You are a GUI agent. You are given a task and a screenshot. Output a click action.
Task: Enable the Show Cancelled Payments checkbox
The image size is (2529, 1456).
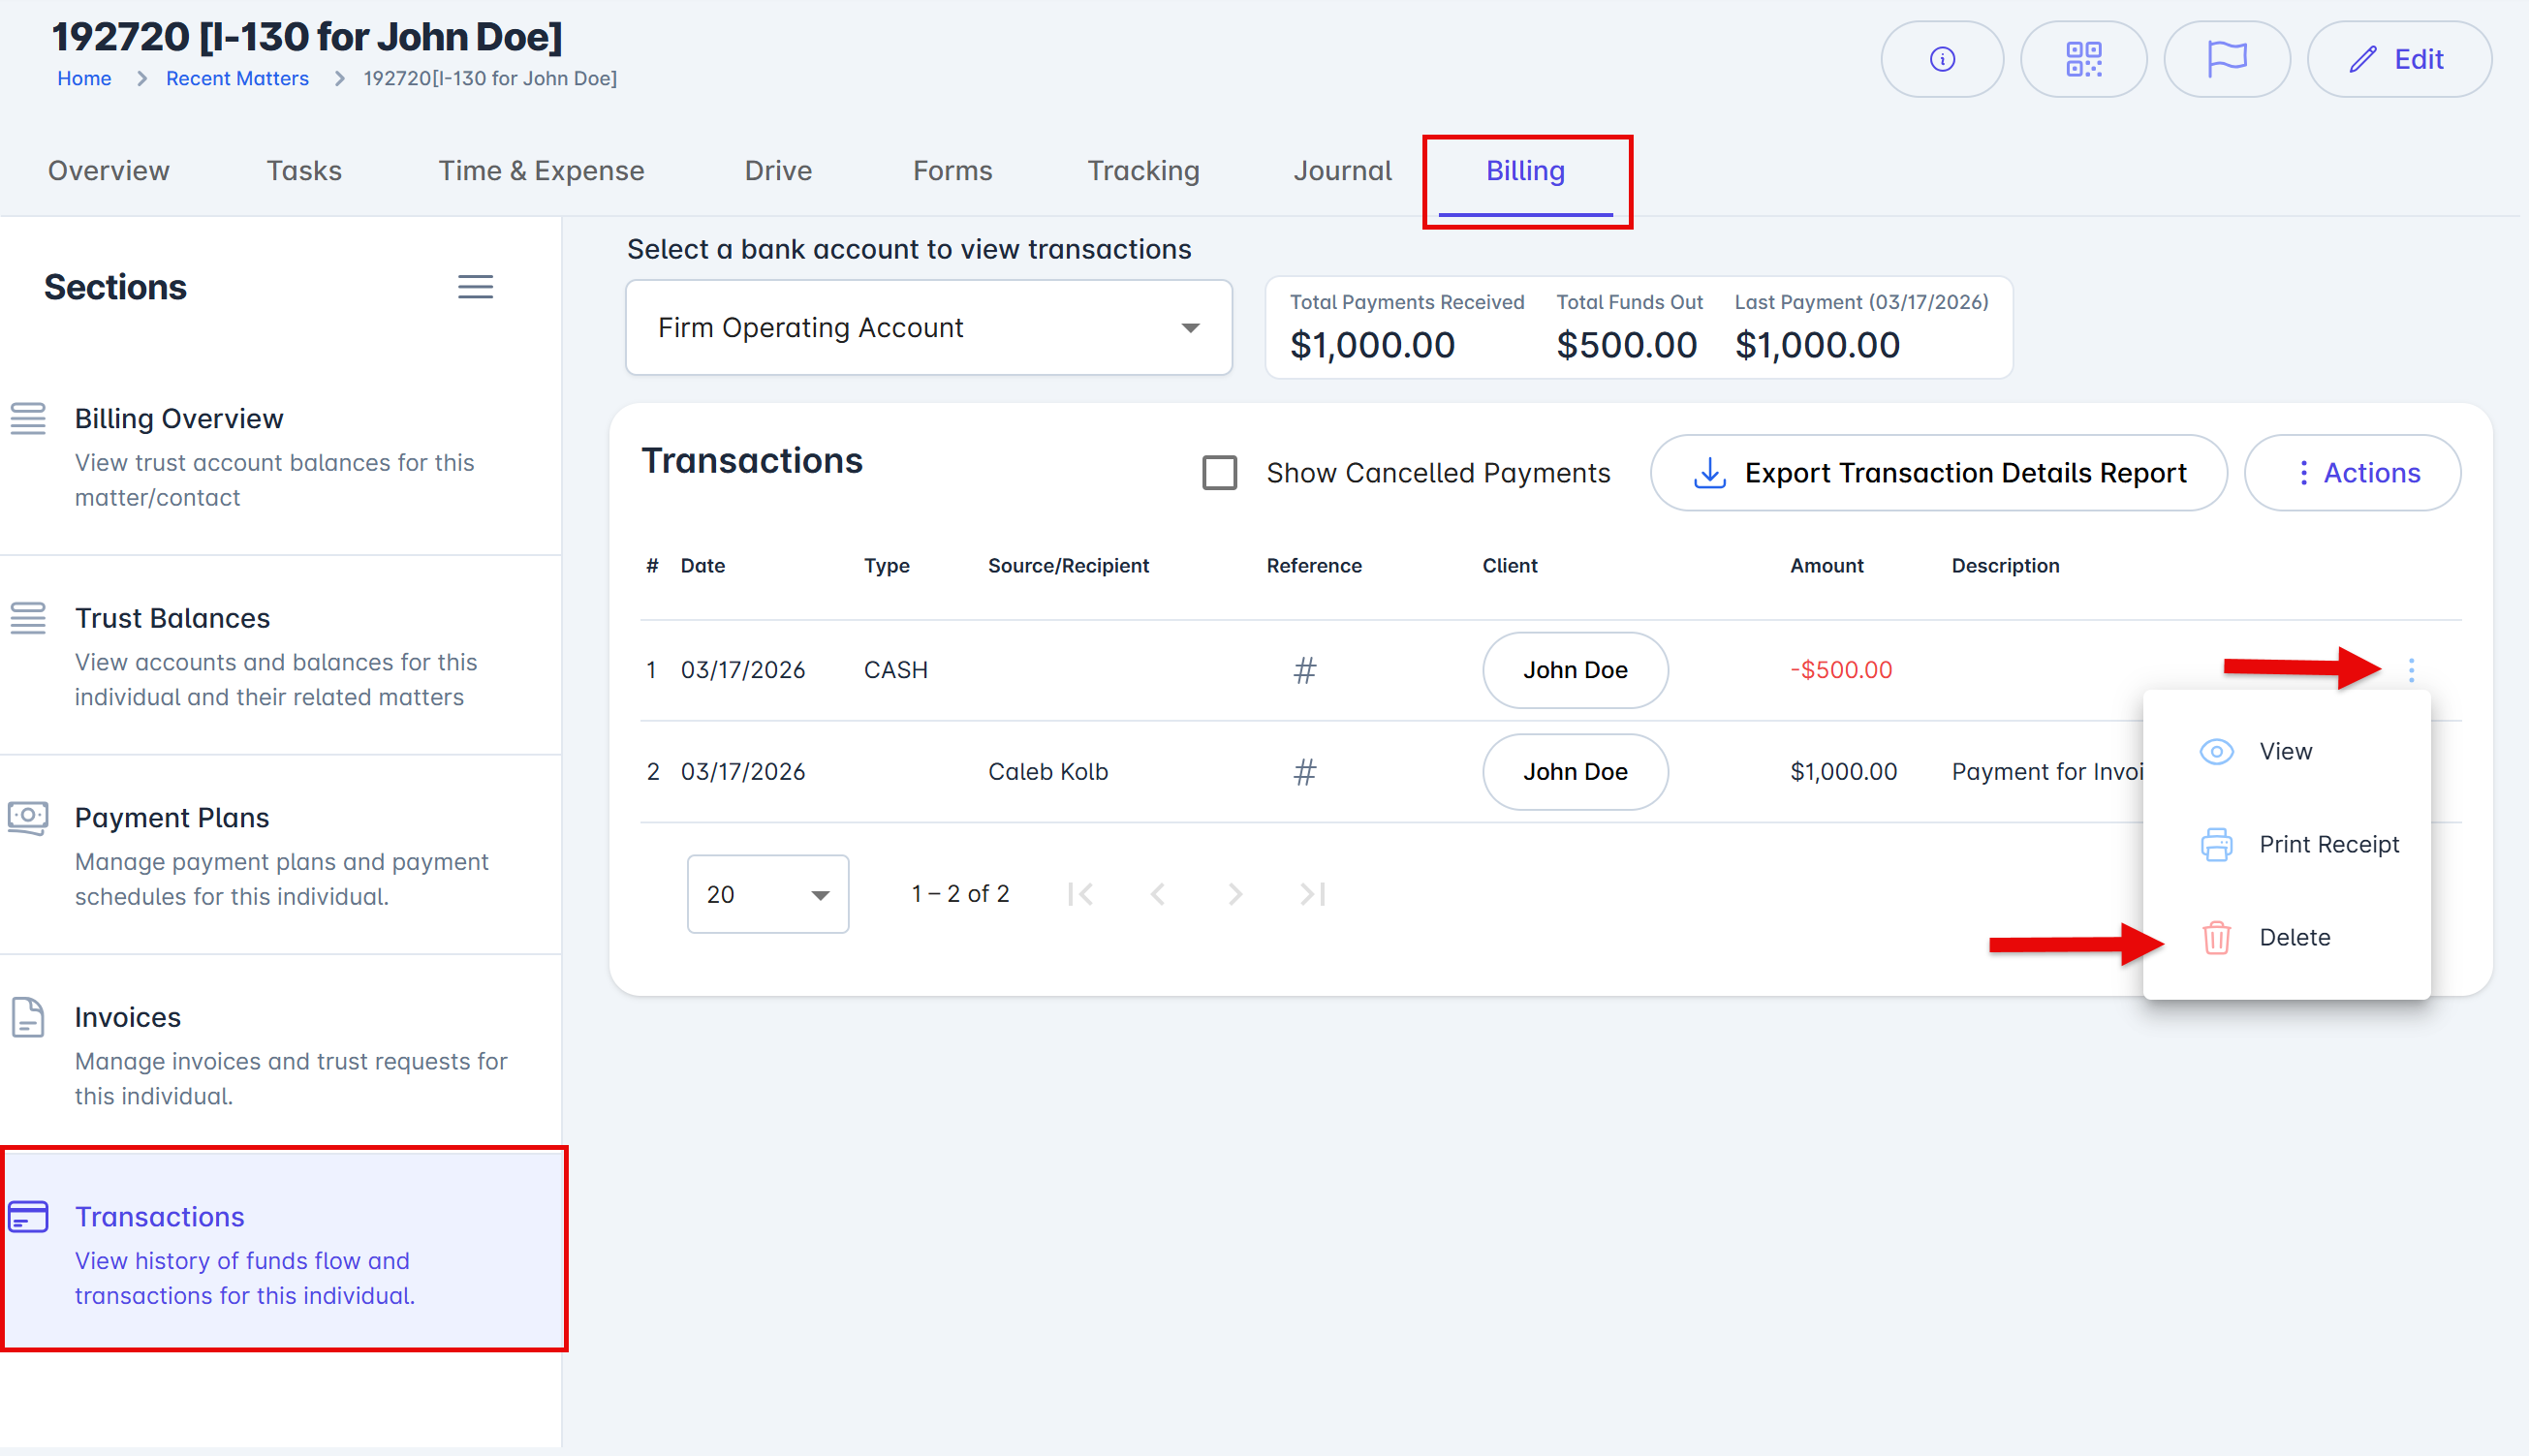point(1219,473)
